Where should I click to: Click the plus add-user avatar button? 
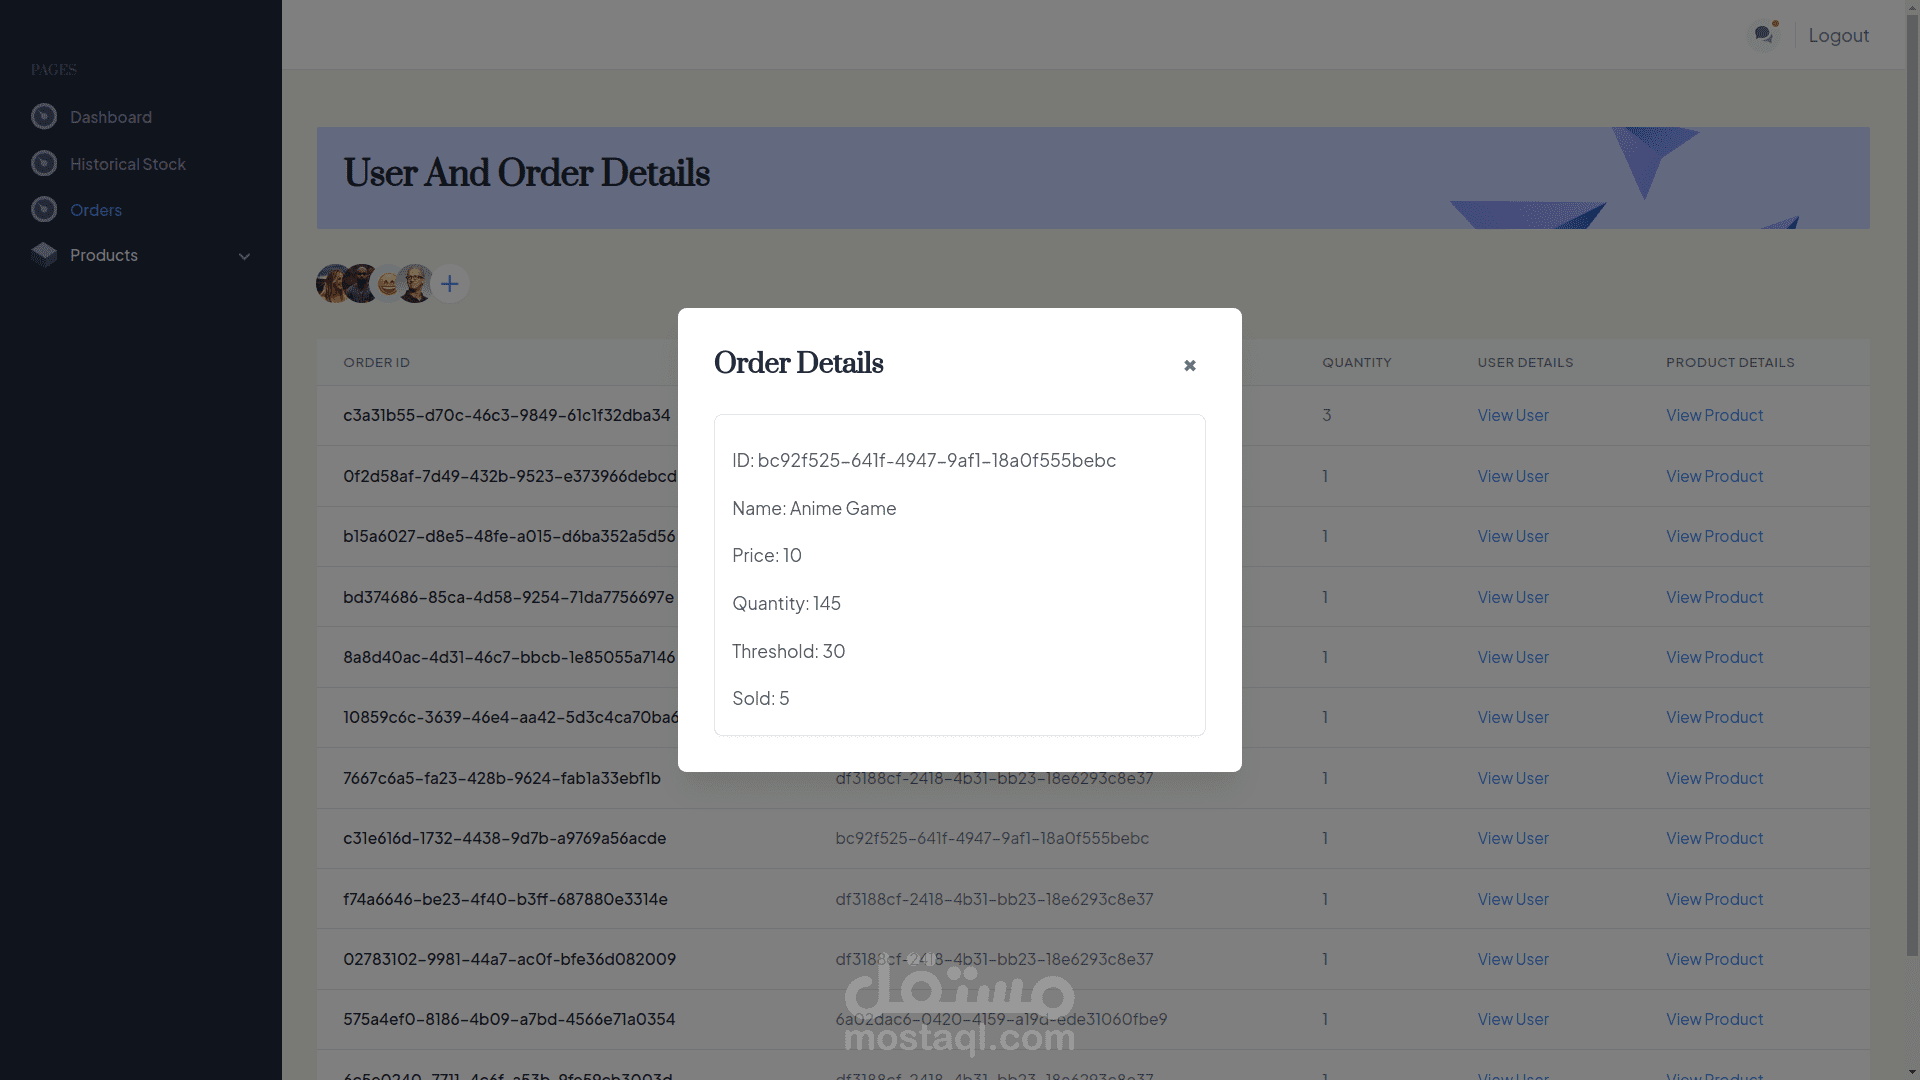point(450,284)
